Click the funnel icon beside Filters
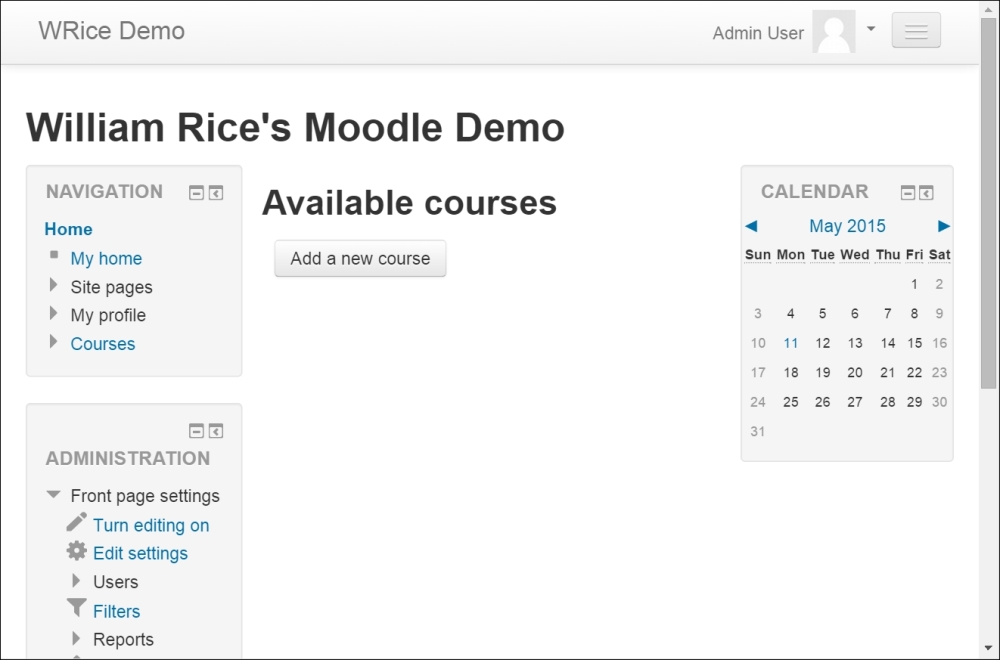The height and width of the screenshot is (660, 1000). 77,608
